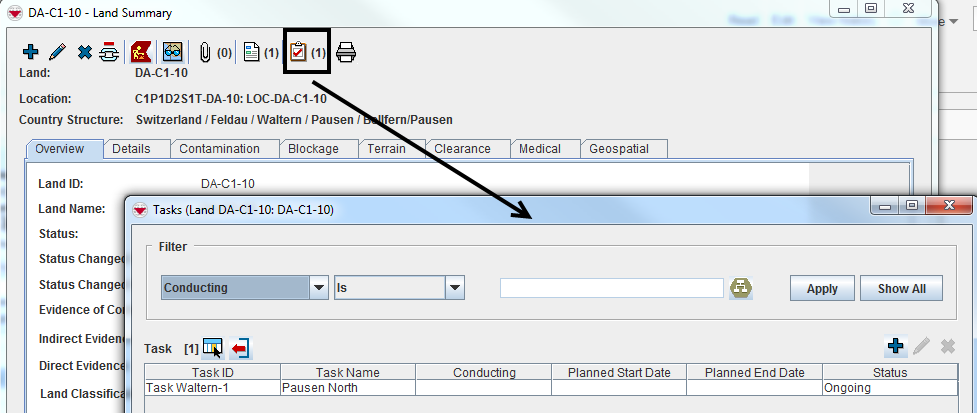The height and width of the screenshot is (413, 977).
Task: Click the blue plus add icon in Land Summary toolbar
Action: point(30,52)
